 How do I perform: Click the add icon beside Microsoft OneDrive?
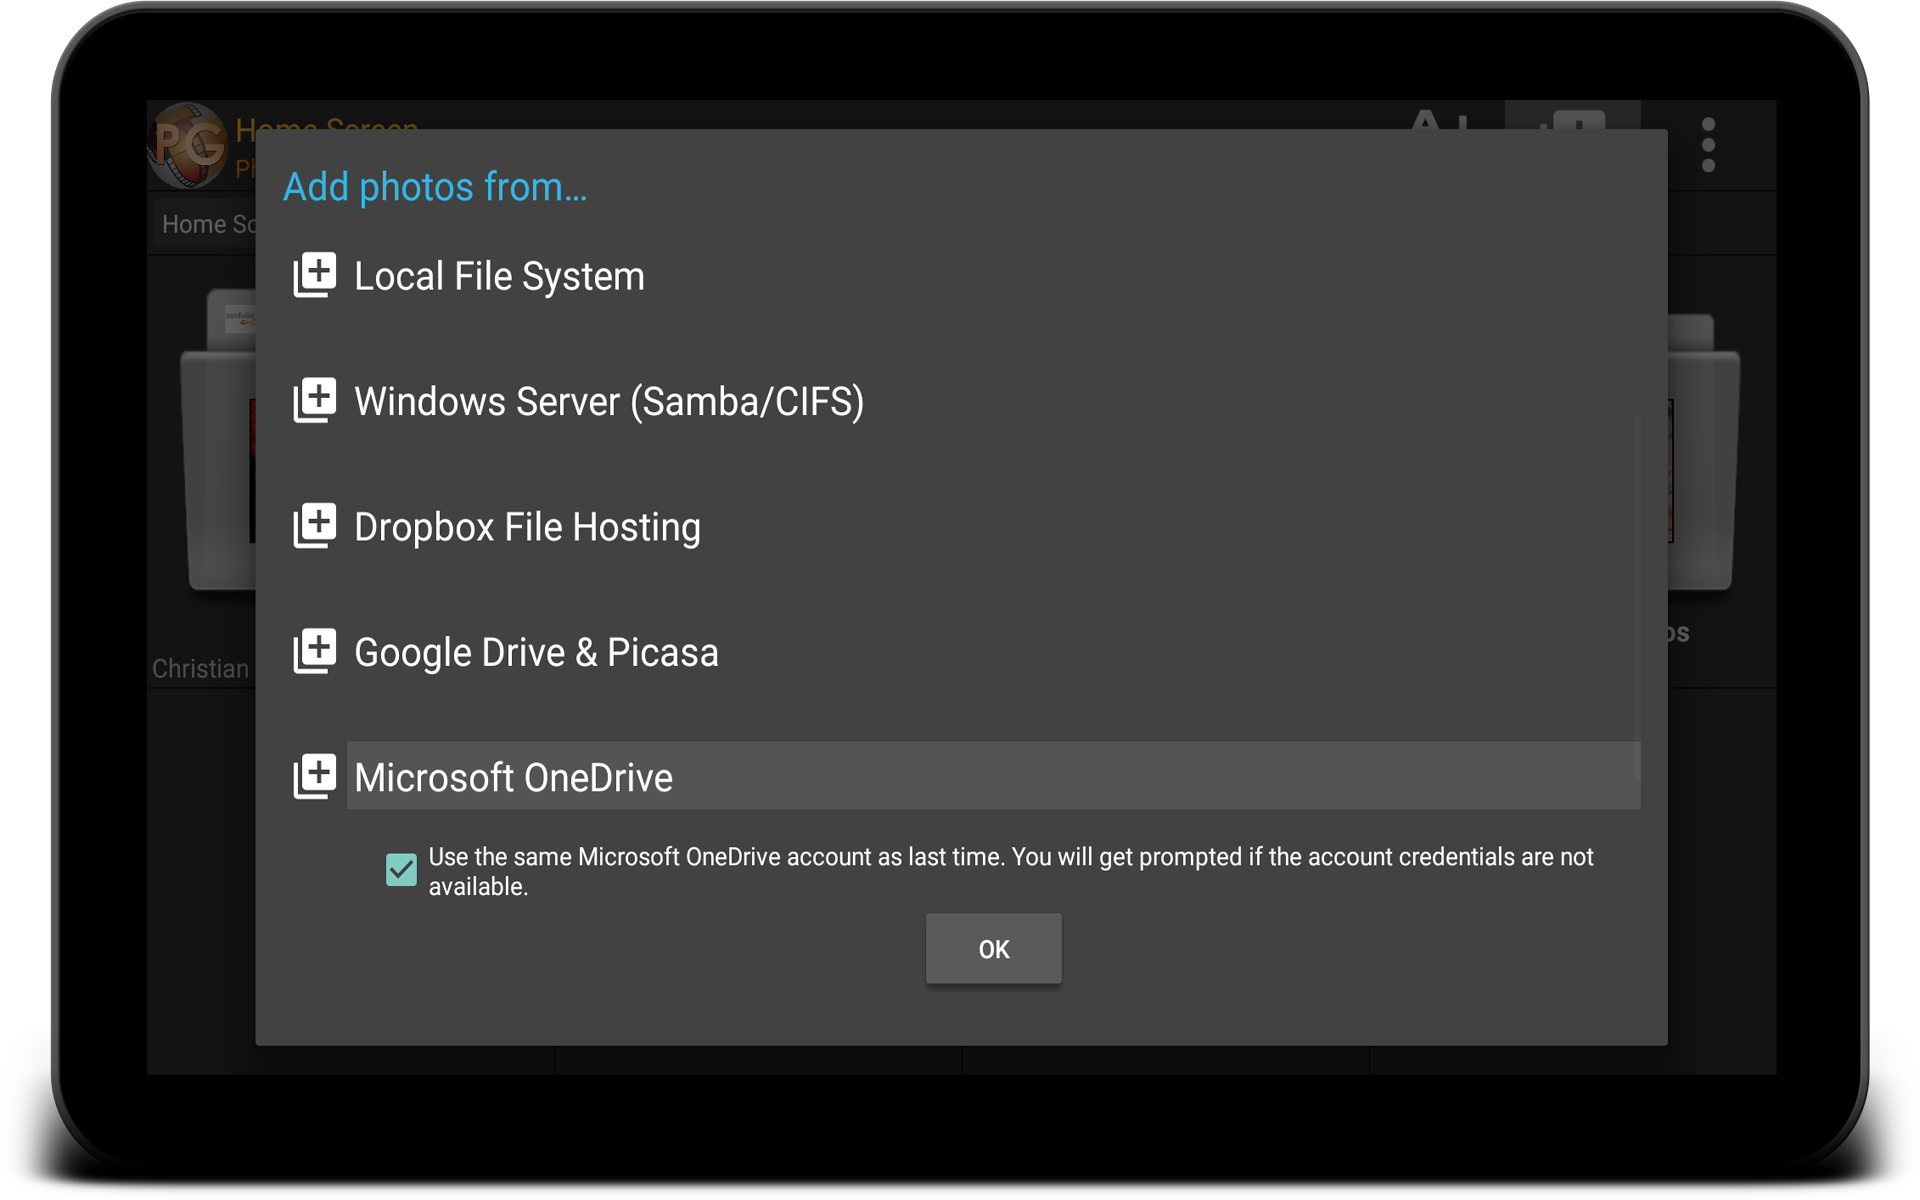314,776
